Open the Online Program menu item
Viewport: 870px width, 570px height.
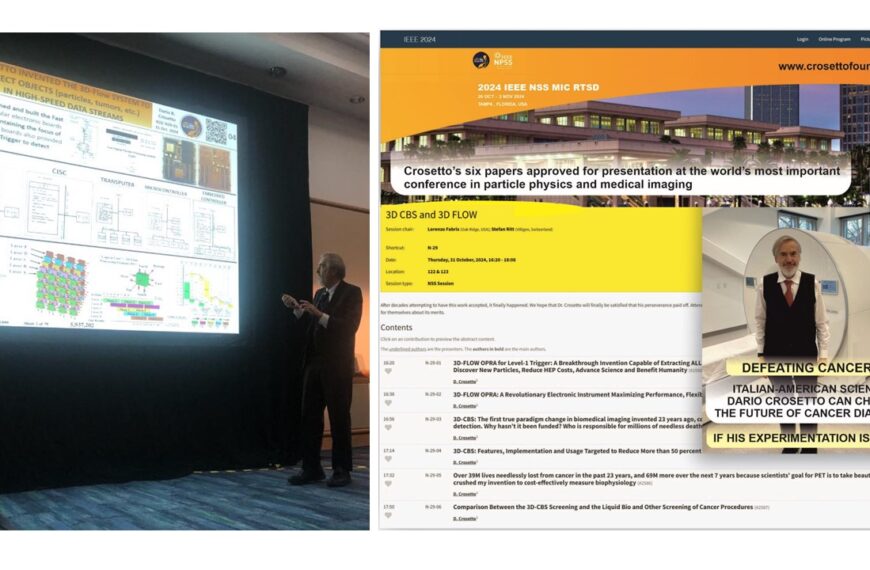[x=834, y=39]
